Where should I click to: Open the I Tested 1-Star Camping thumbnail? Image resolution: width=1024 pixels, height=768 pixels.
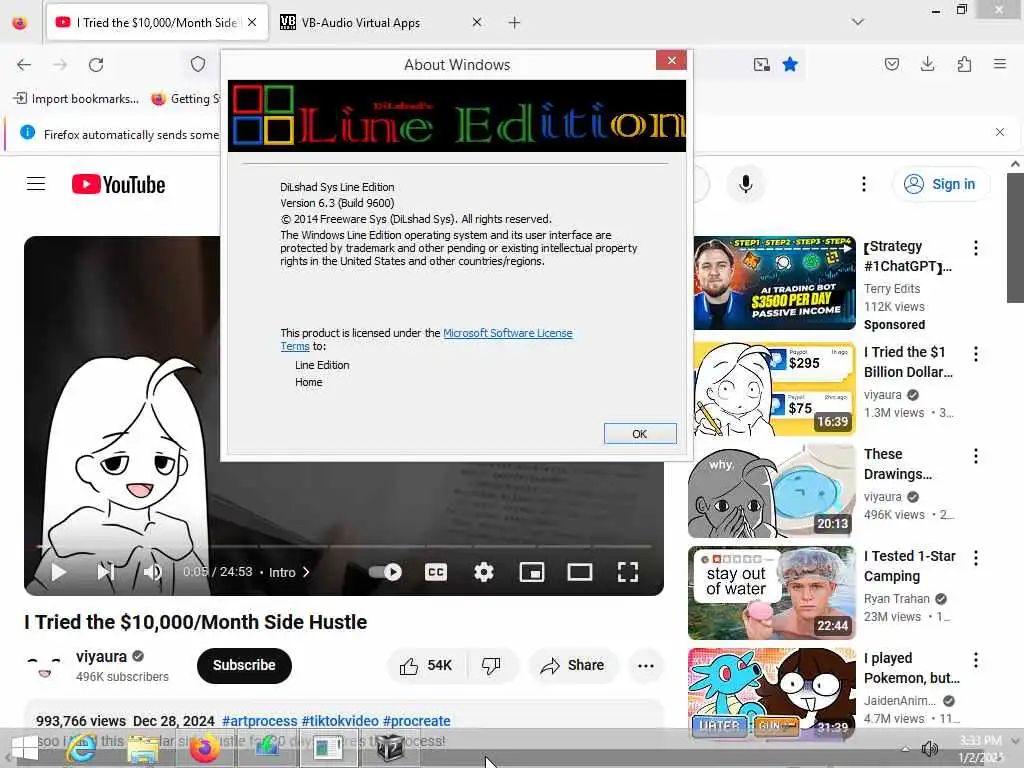772,593
